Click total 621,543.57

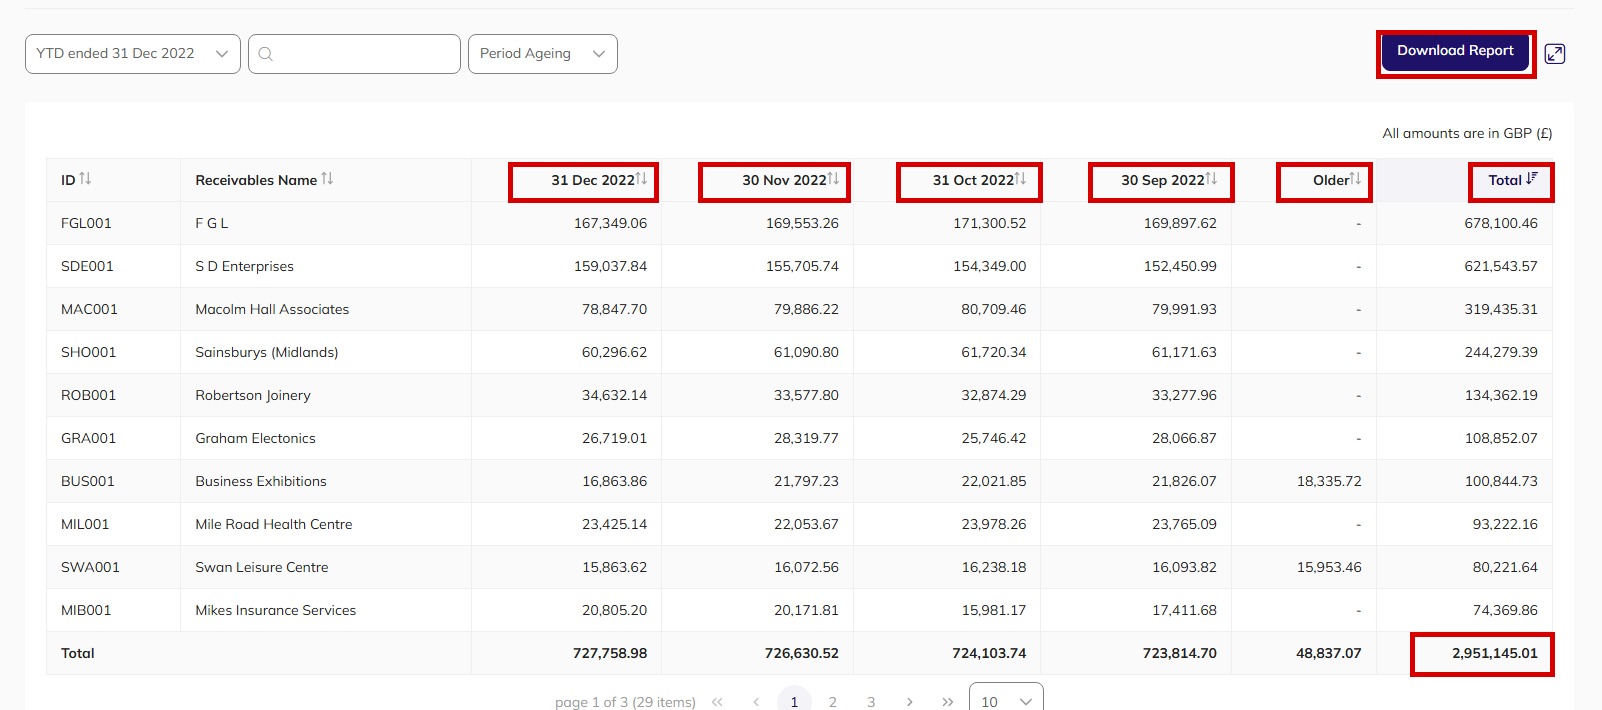pos(1501,266)
